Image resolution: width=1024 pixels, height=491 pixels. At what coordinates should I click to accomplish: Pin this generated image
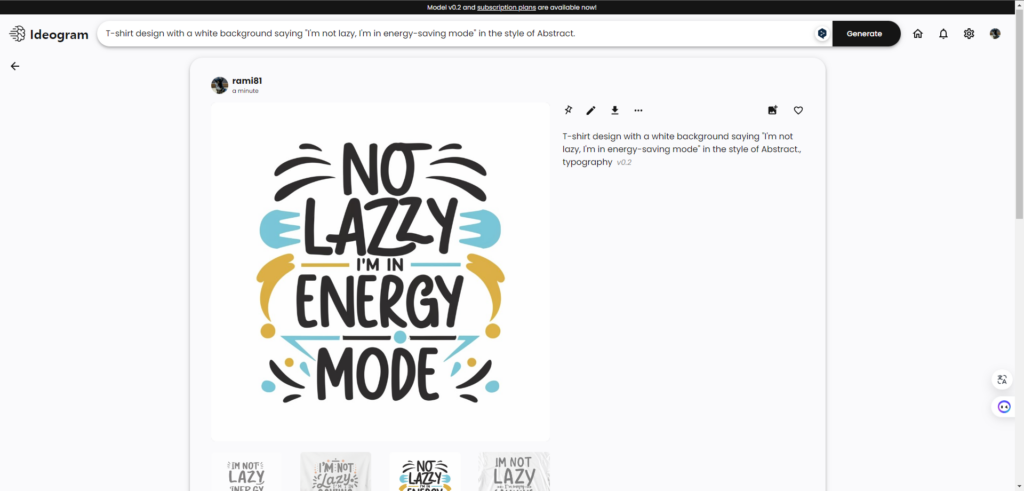(568, 110)
